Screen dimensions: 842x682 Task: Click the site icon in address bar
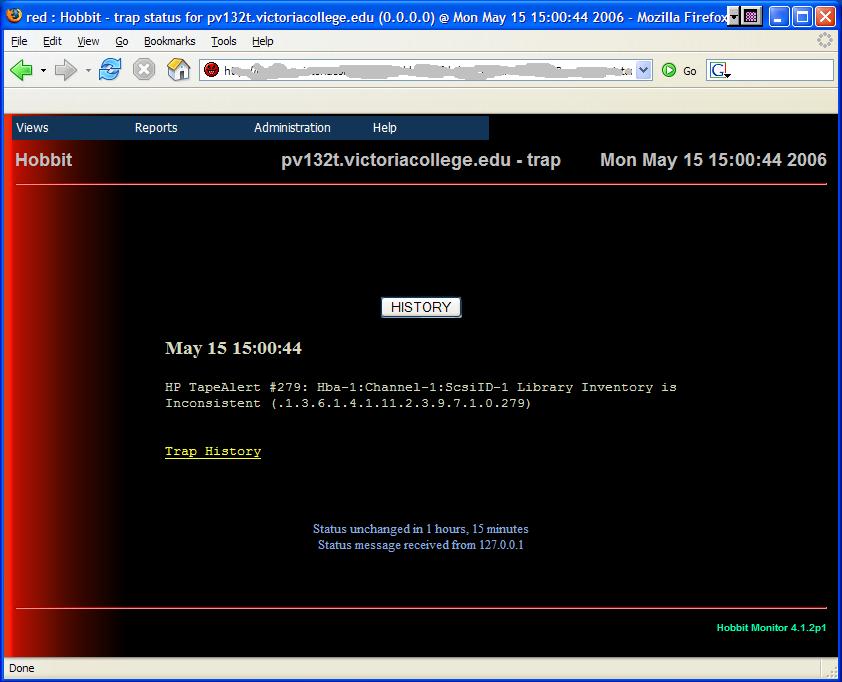pos(211,71)
